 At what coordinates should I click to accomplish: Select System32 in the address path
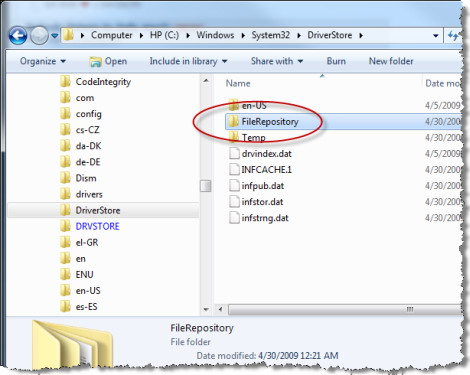(x=270, y=35)
